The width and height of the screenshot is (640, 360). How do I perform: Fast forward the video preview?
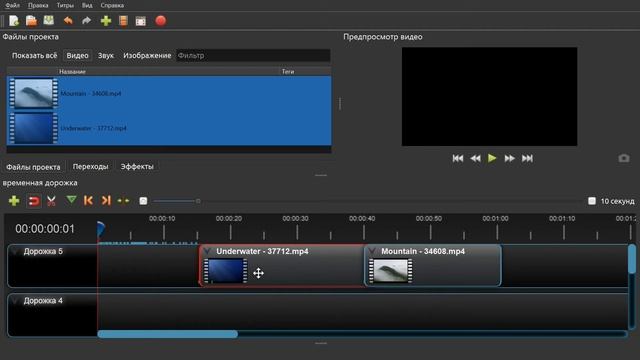click(509, 158)
